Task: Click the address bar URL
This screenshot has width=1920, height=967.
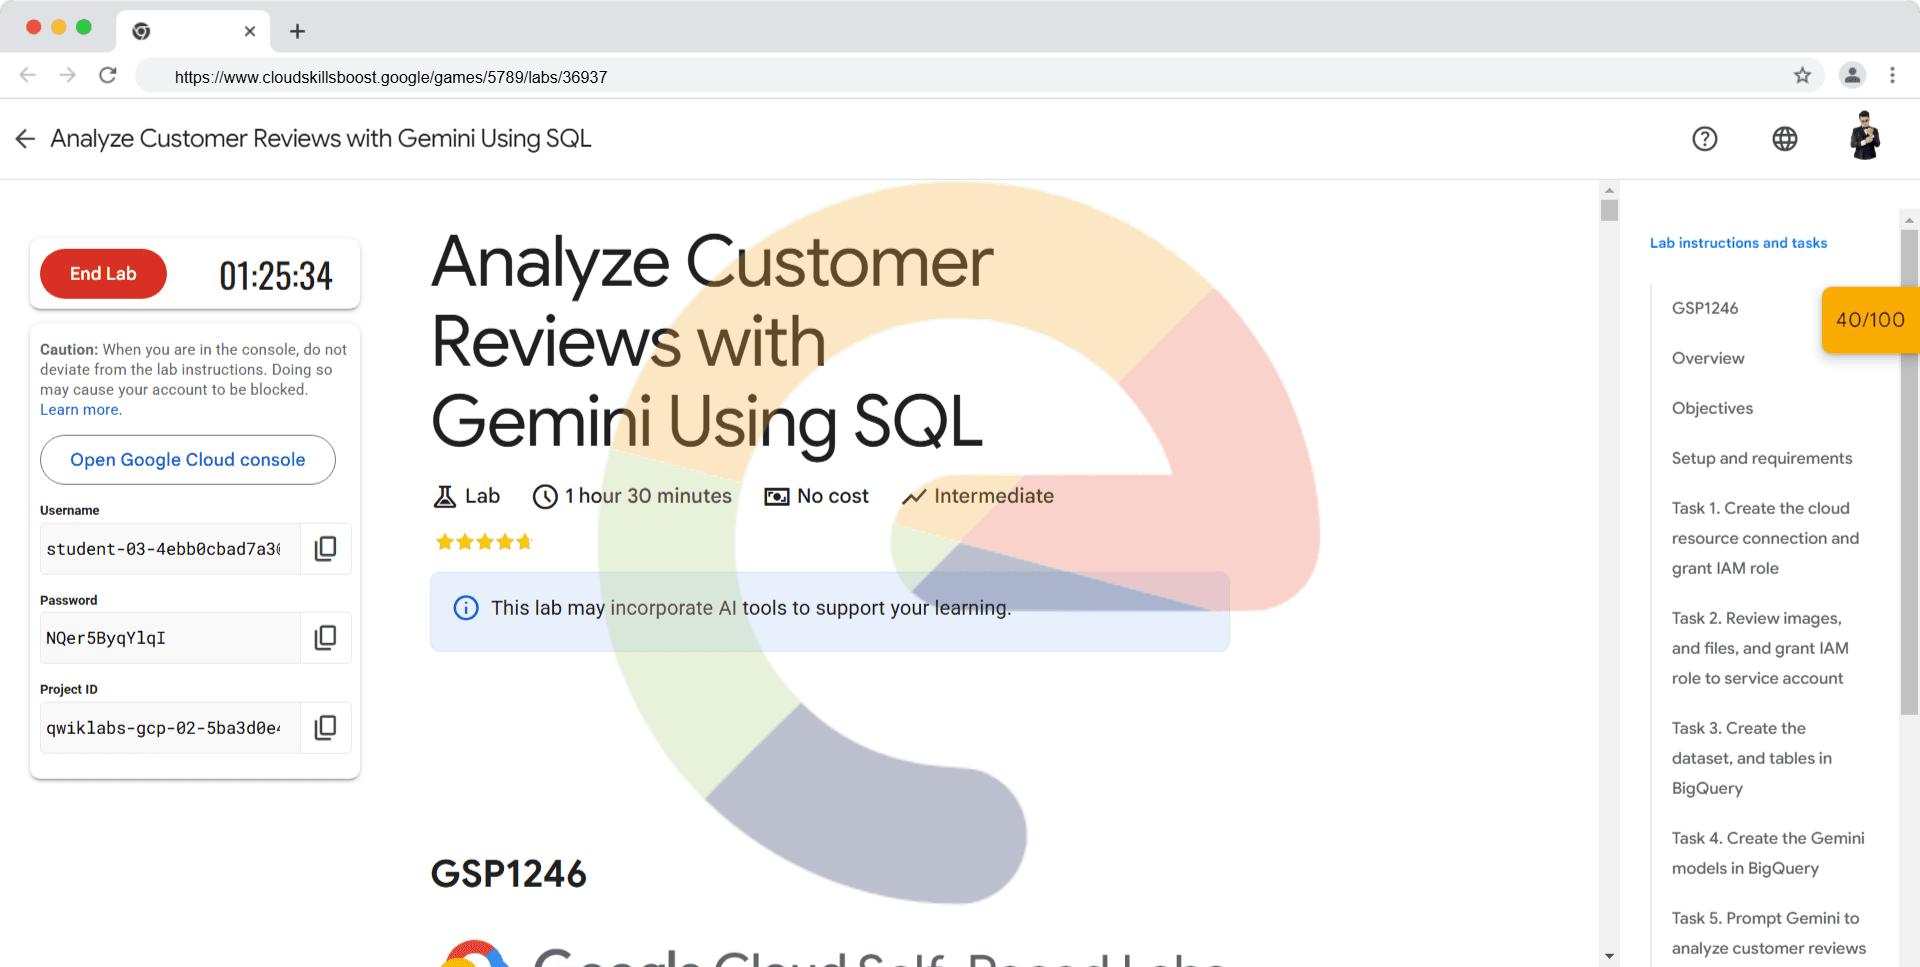Action: pos(391,77)
